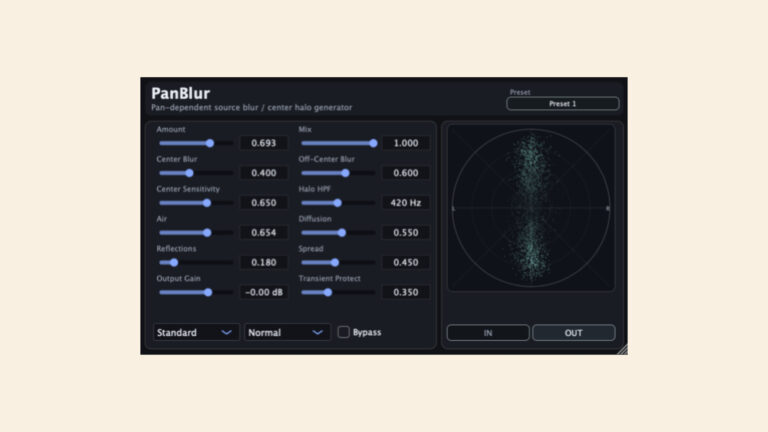Viewport: 768px width, 432px height.
Task: Expand the Normal quality dropdown
Action: coord(288,332)
